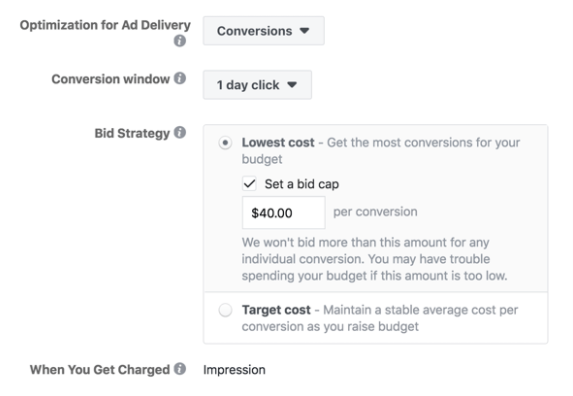Click the $40.00 bid cap amount field
This screenshot has width=573, height=396.
pyautogui.click(x=284, y=213)
